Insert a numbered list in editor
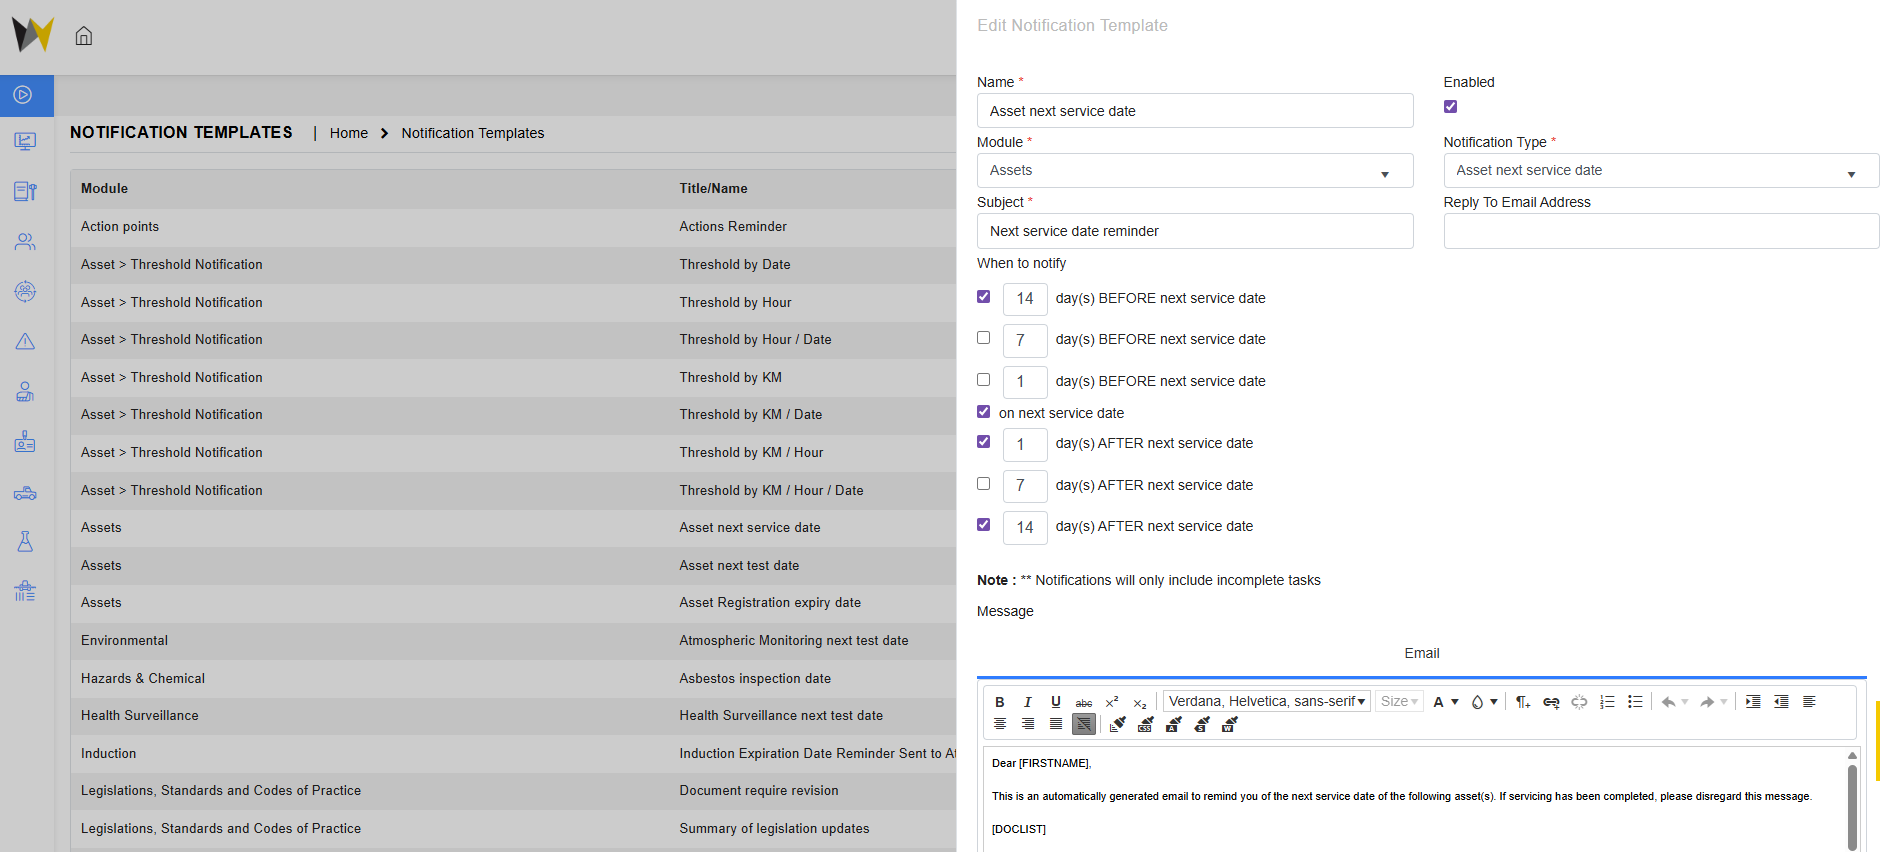Viewport: 1880px width, 852px height. coord(1607,702)
